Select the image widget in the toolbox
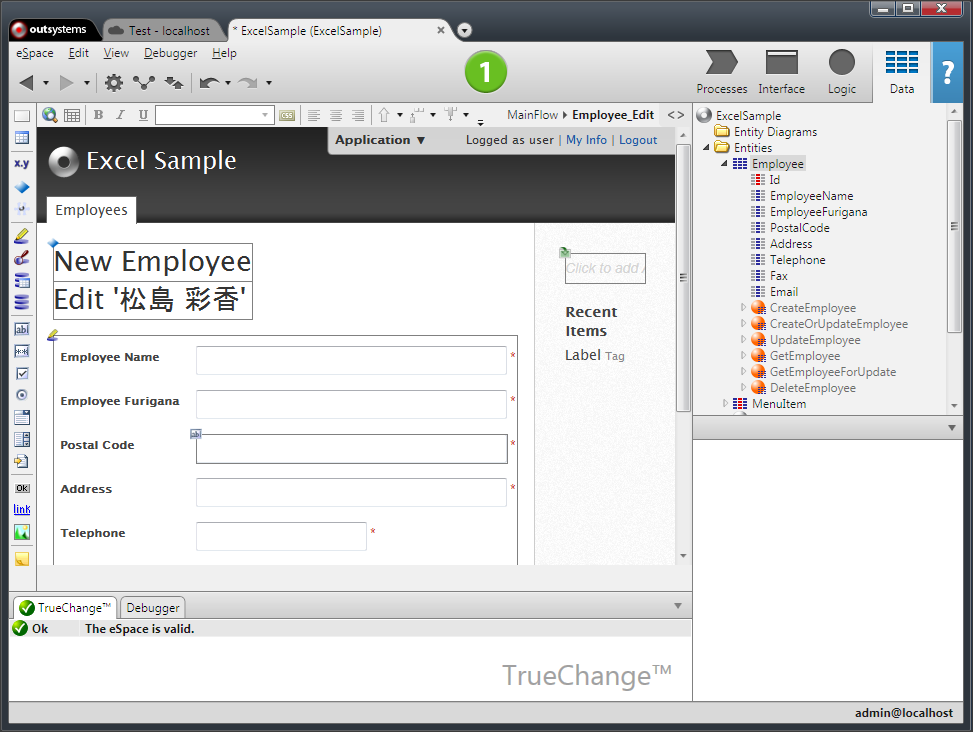 tap(22, 532)
